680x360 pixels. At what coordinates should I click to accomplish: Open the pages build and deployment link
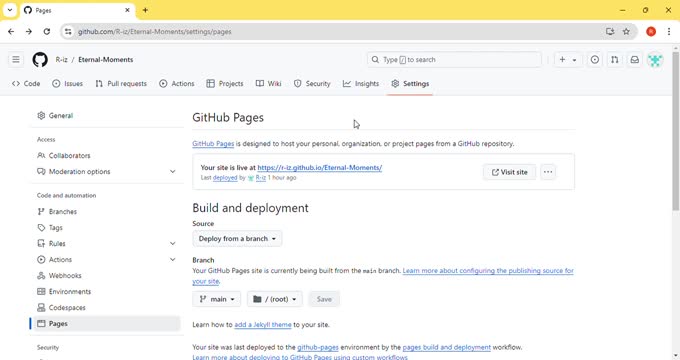tap(447, 347)
